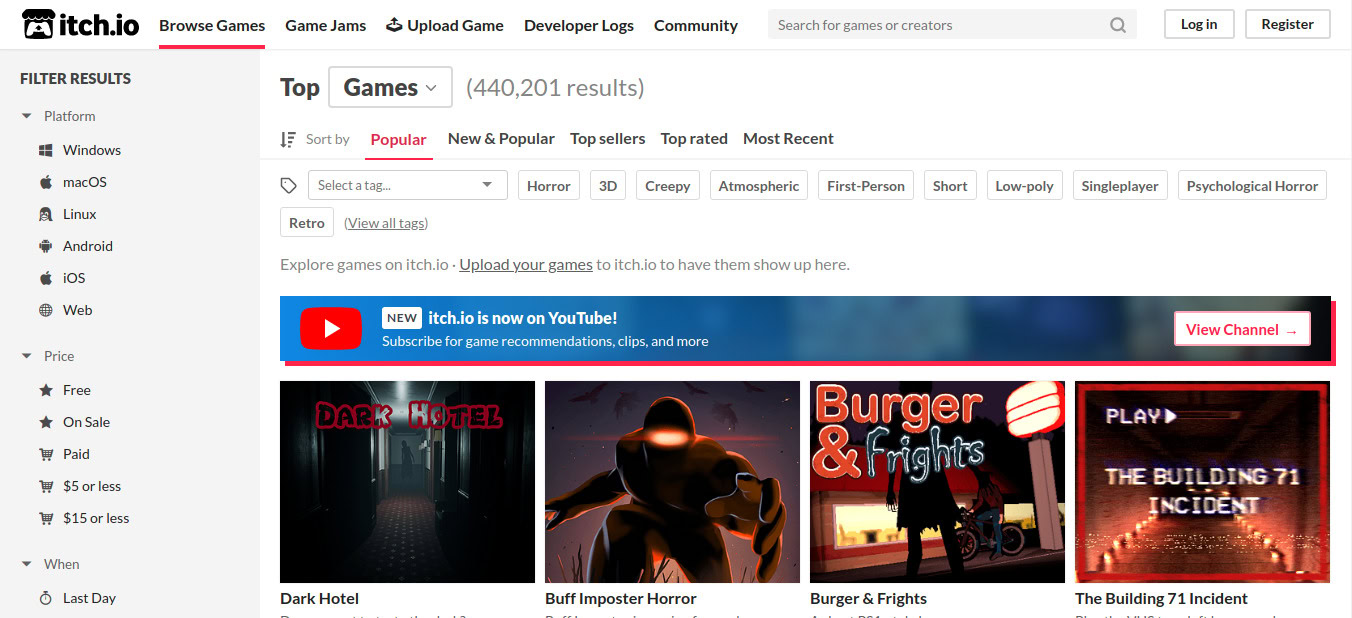Image resolution: width=1352 pixels, height=618 pixels.
Task: Open the Buff Imposter Horror thumbnail
Action: tap(672, 482)
